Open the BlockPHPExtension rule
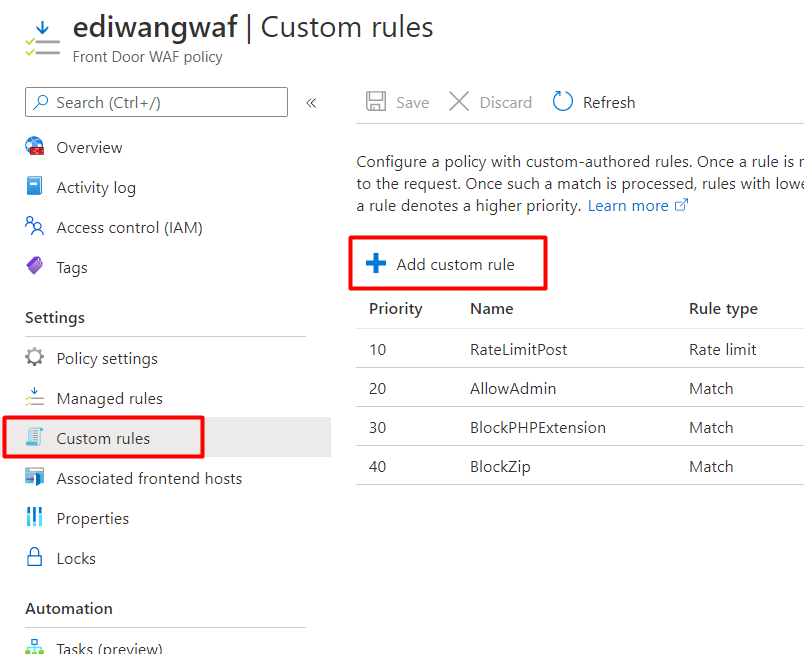804x654 pixels. [x=538, y=427]
